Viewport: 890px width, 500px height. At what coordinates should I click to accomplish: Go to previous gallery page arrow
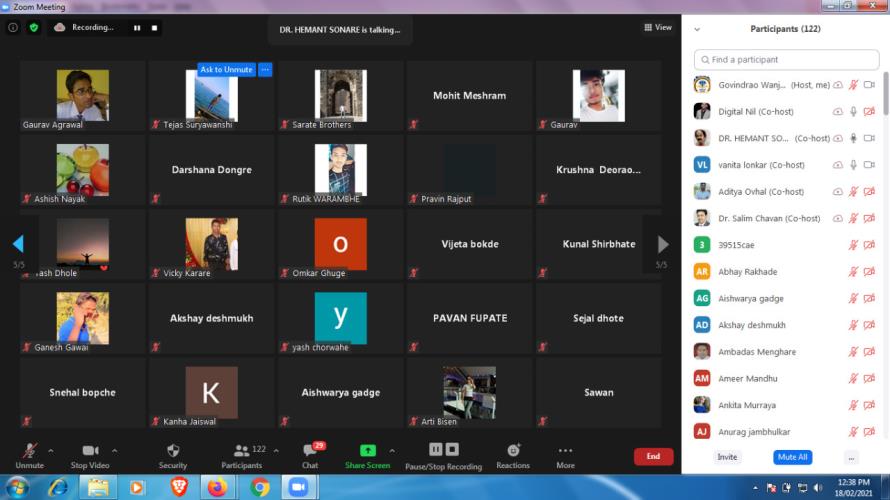coord(18,243)
